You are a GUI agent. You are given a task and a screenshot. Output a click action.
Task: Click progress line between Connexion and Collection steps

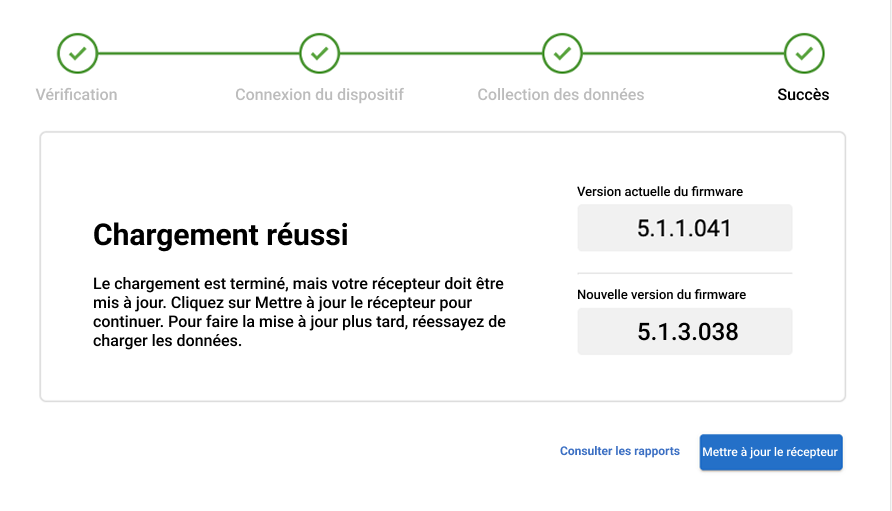[x=440, y=53]
